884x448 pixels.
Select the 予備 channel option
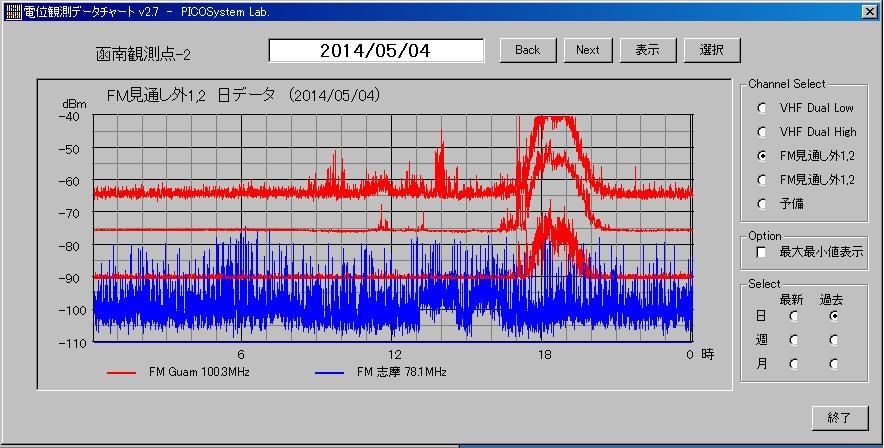[x=763, y=204]
